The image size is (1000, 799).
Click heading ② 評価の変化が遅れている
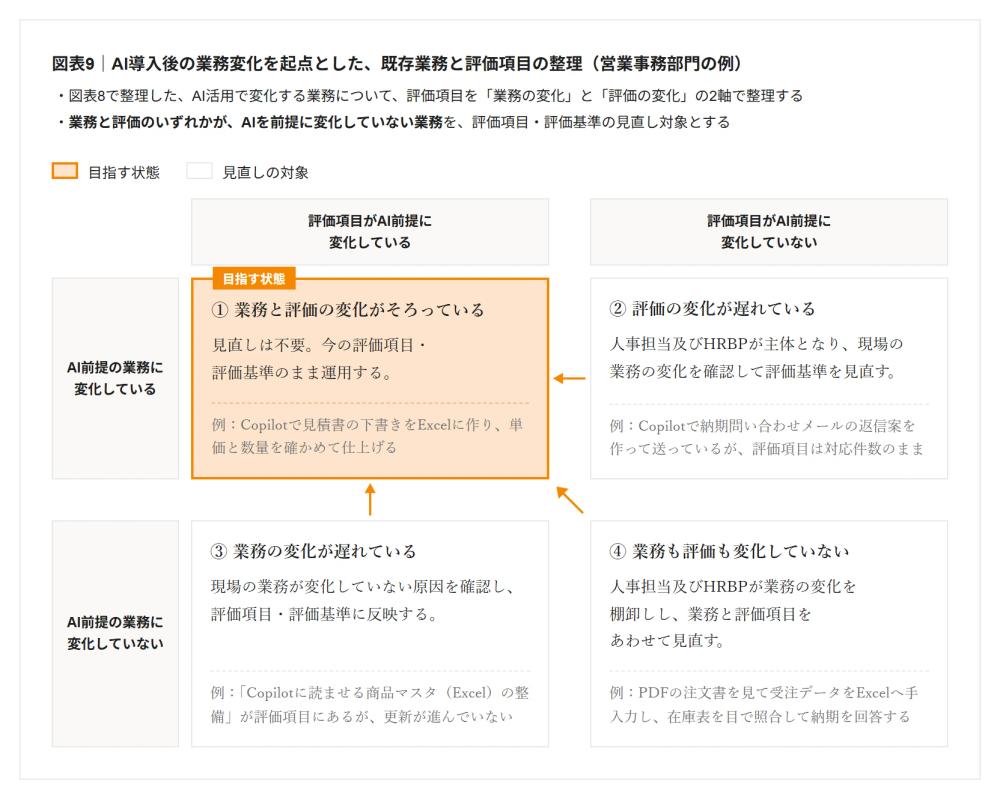pyautogui.click(x=712, y=309)
